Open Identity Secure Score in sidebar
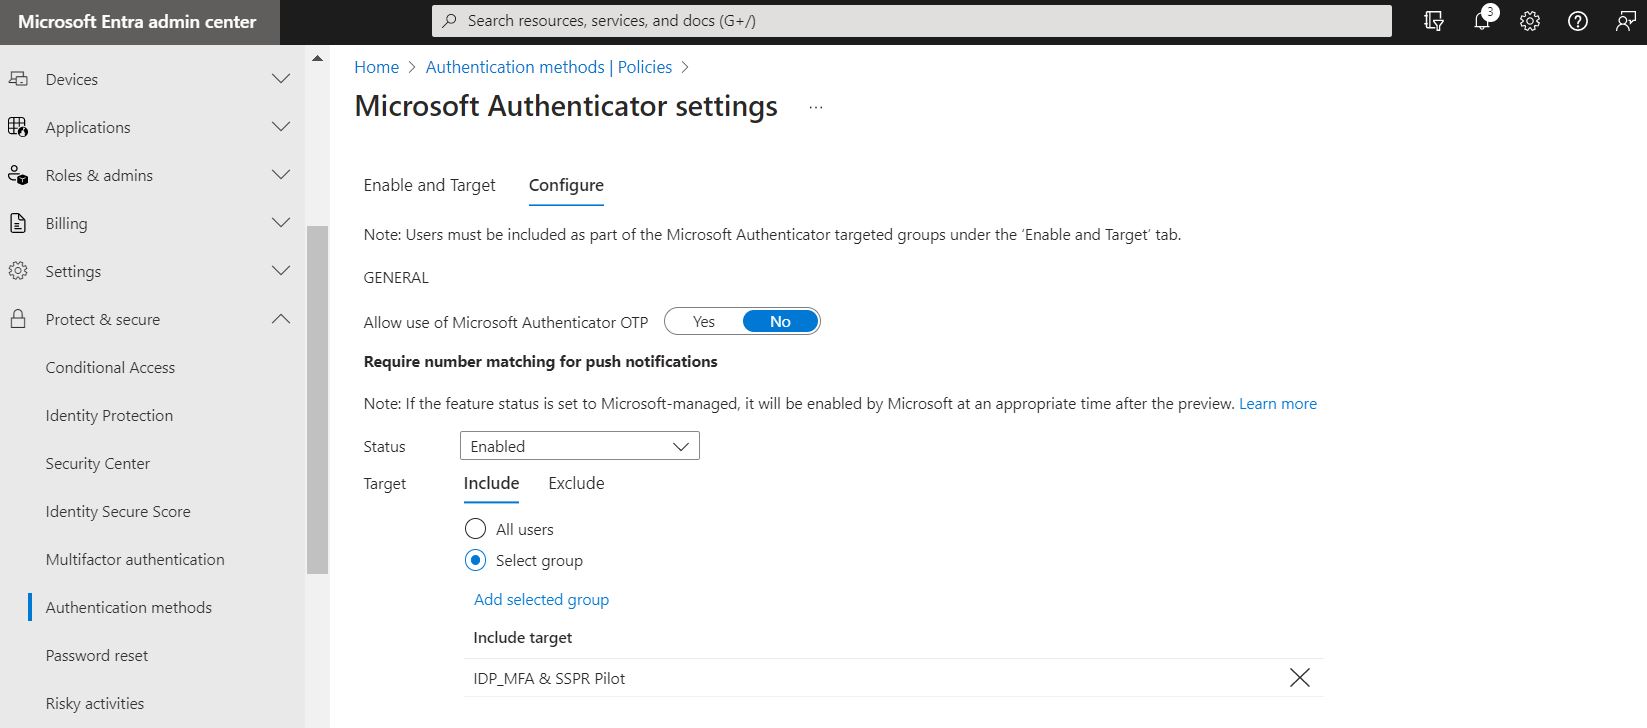This screenshot has height=728, width=1647. point(118,511)
